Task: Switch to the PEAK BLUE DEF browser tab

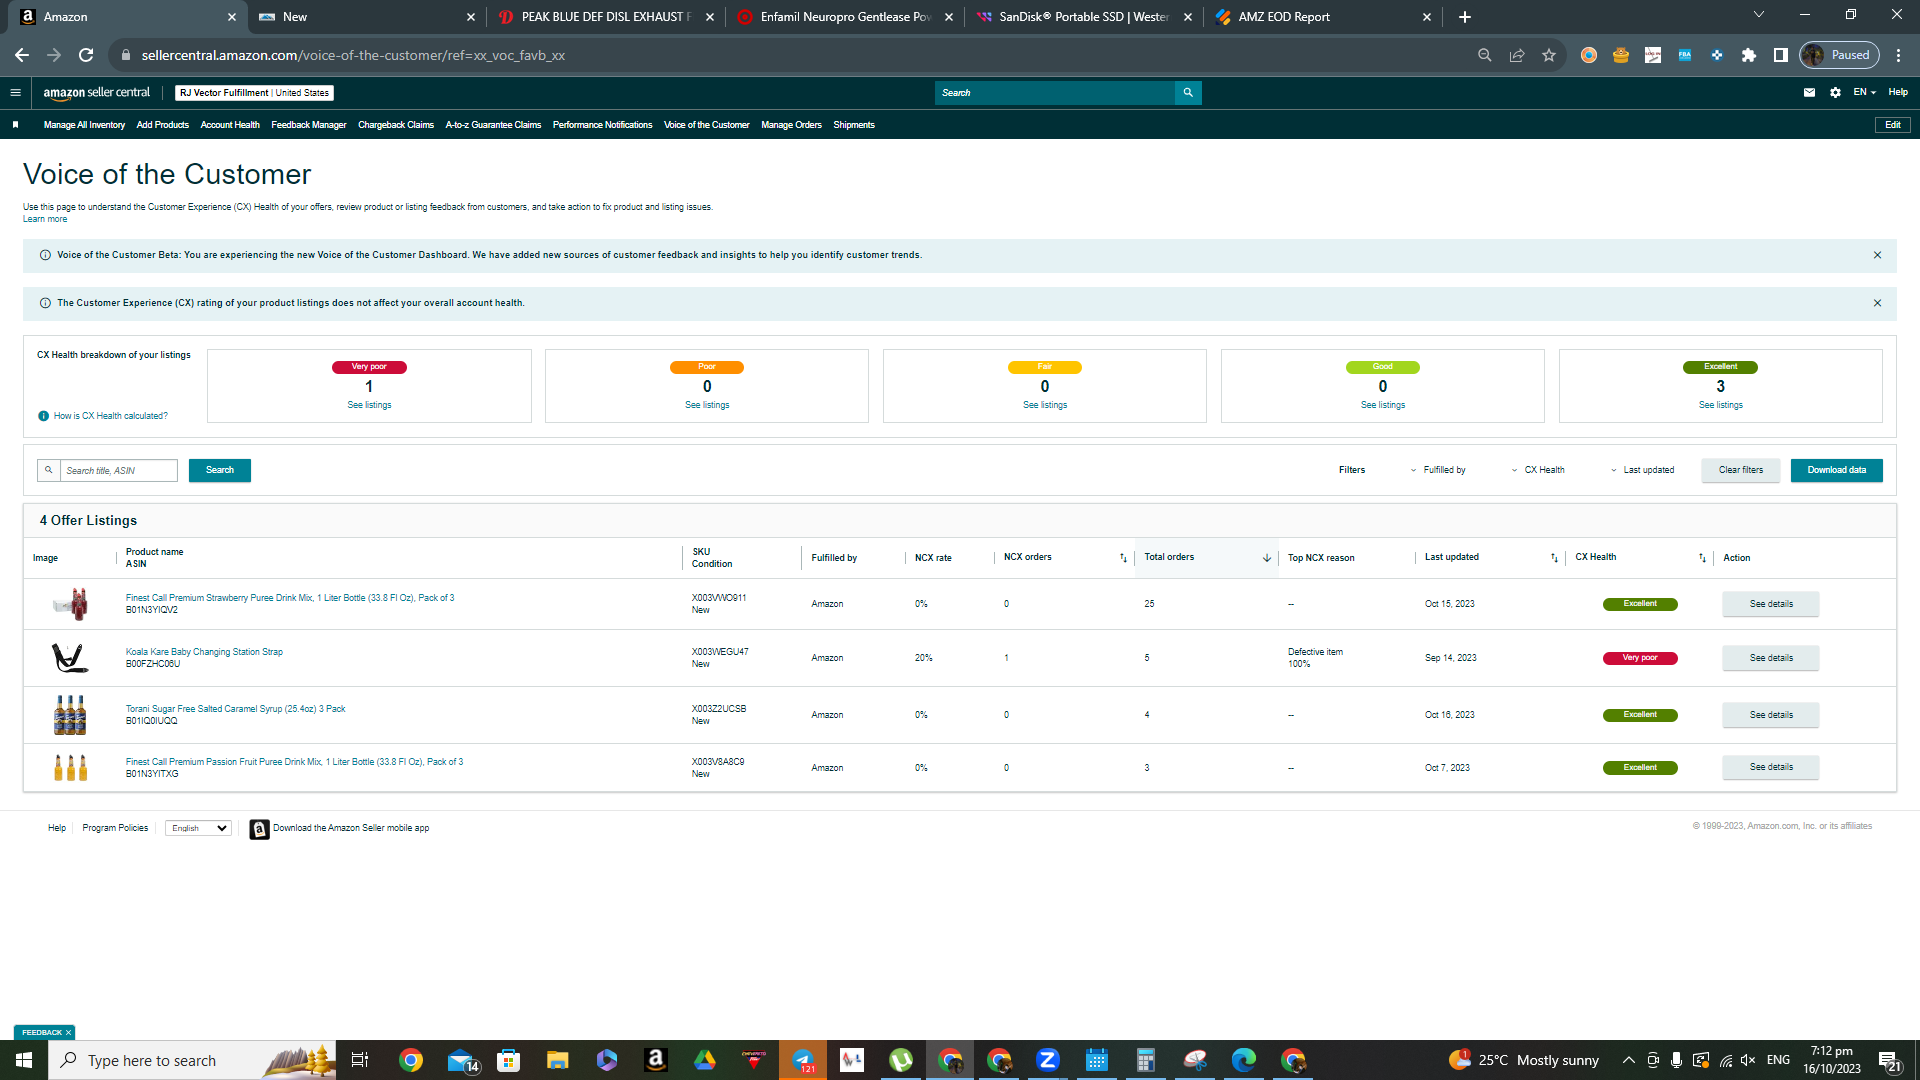Action: click(607, 17)
